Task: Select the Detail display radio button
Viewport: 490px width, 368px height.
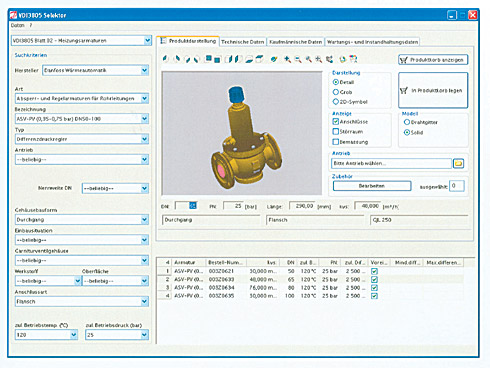Action: pyautogui.click(x=336, y=82)
